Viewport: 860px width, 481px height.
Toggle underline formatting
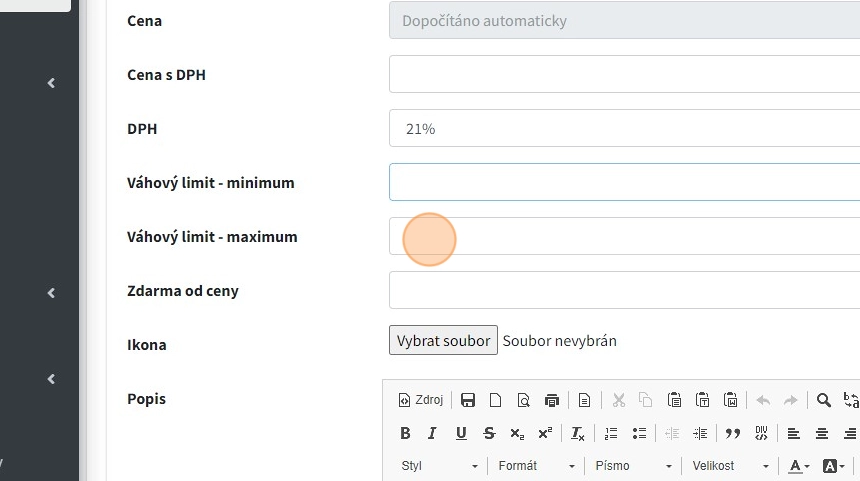tap(461, 433)
